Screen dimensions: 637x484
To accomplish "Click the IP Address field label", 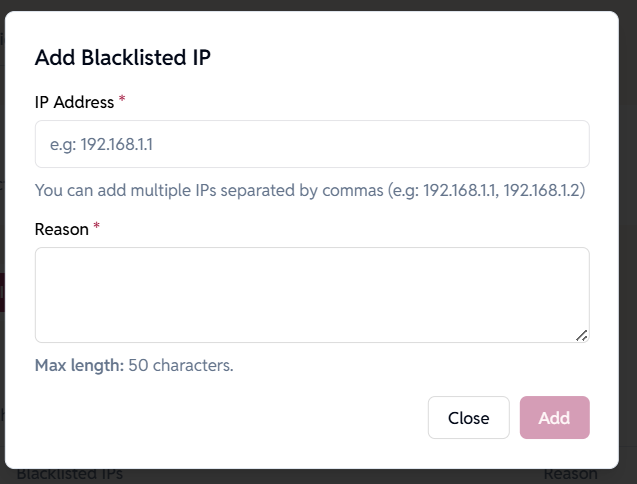I will pyautogui.click(x=74, y=102).
